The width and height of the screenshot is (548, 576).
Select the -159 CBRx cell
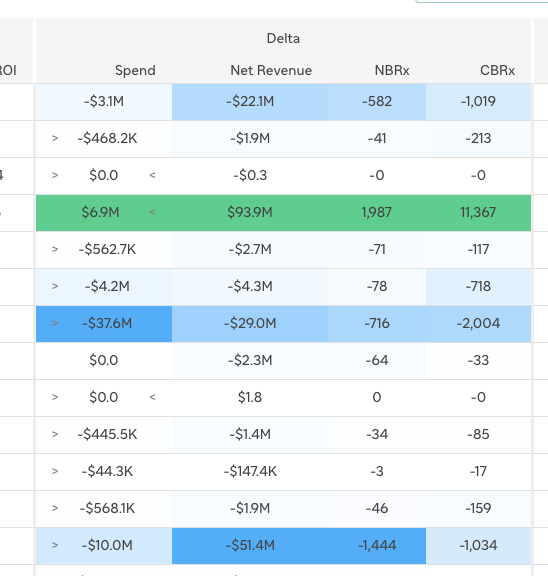click(478, 508)
